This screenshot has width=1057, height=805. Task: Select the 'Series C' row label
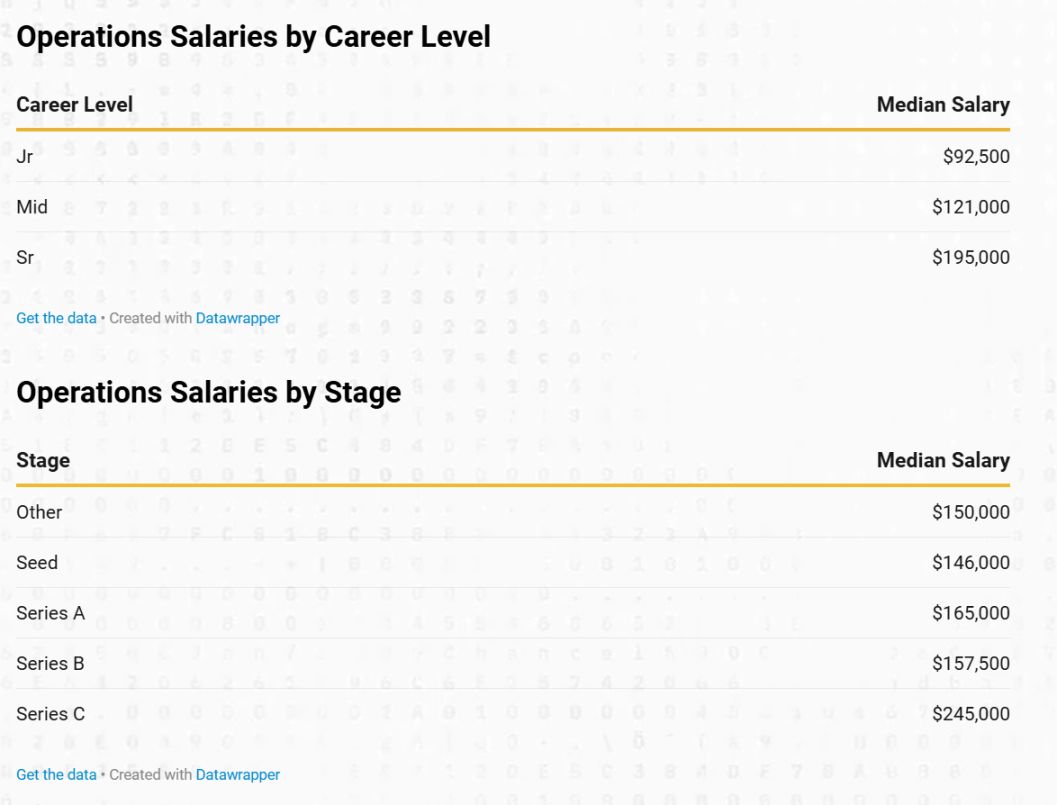[x=50, y=714]
